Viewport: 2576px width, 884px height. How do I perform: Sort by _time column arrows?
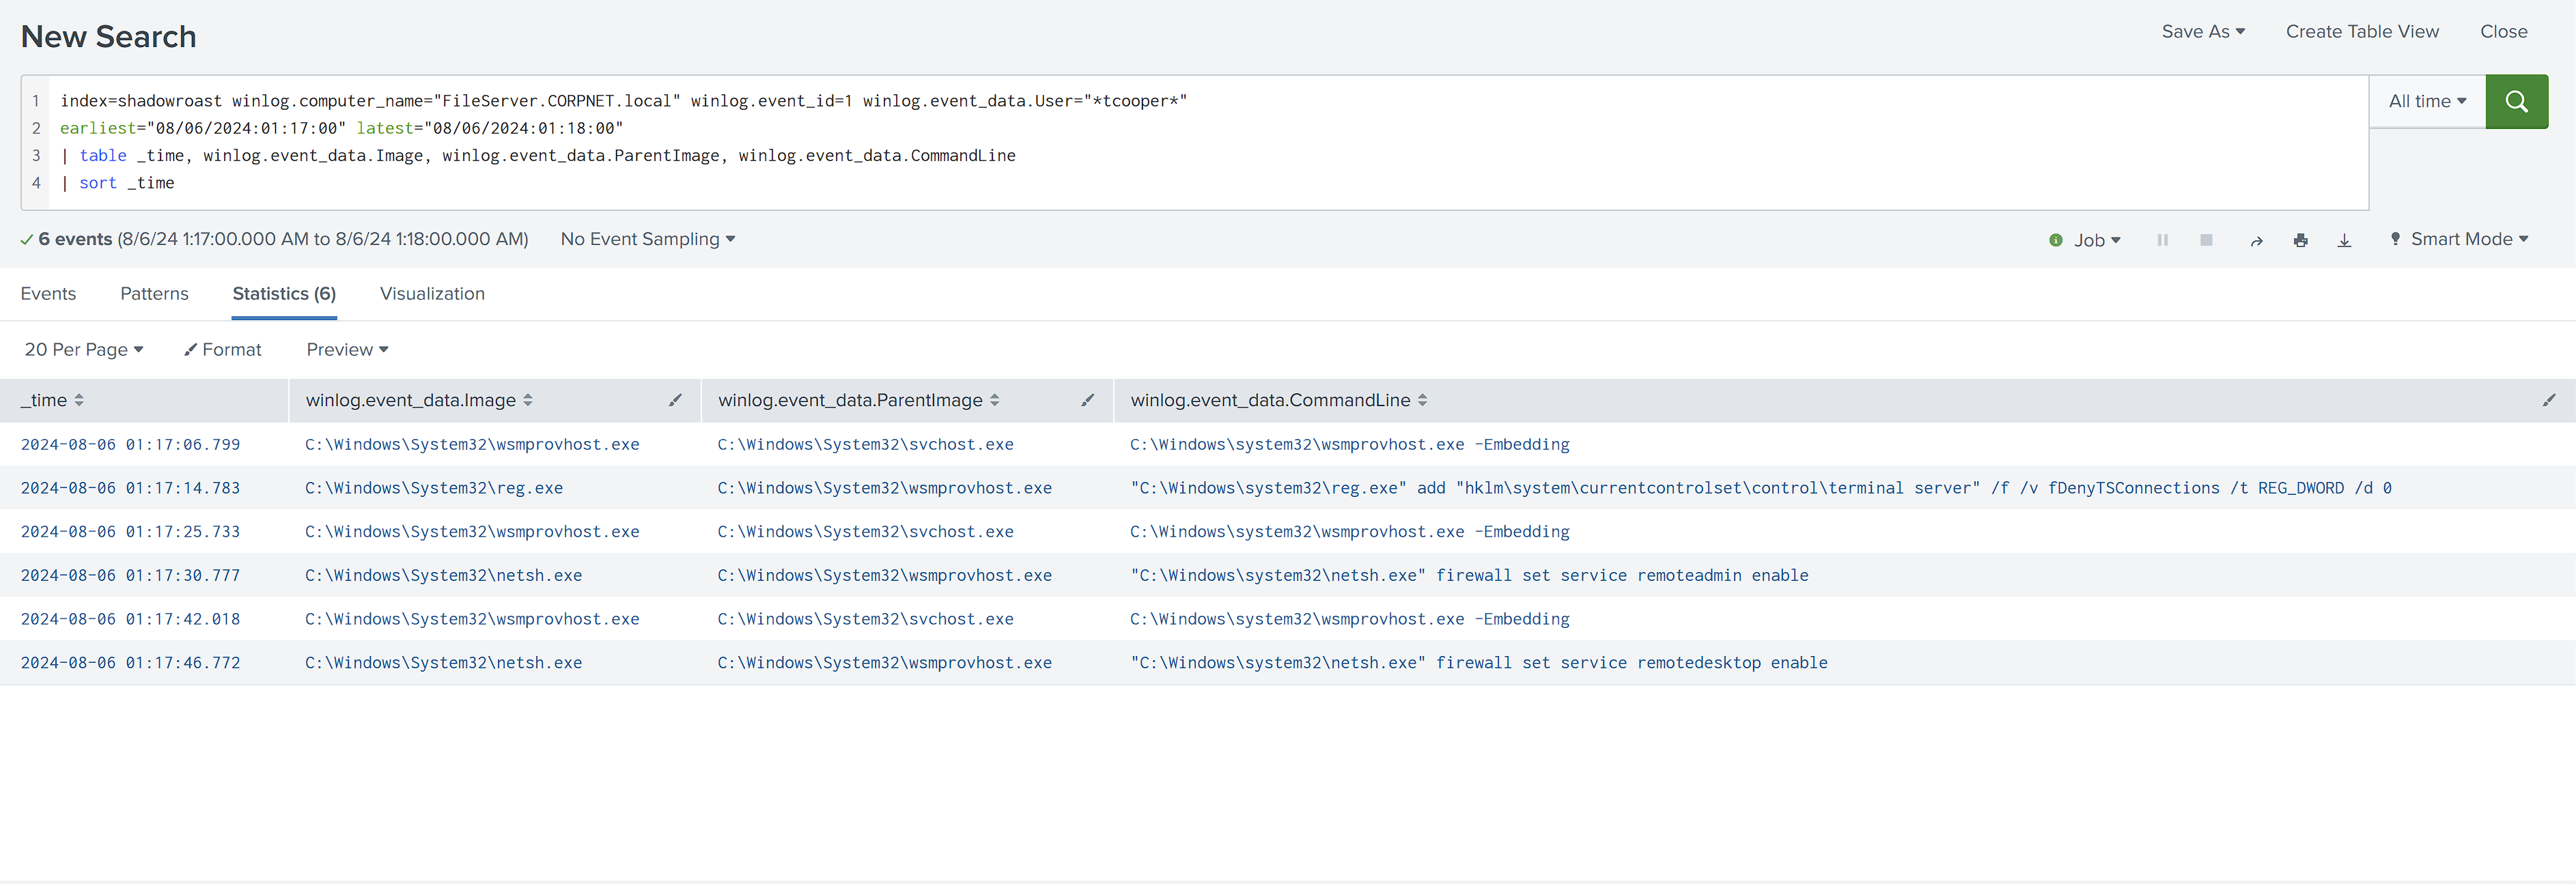click(79, 400)
